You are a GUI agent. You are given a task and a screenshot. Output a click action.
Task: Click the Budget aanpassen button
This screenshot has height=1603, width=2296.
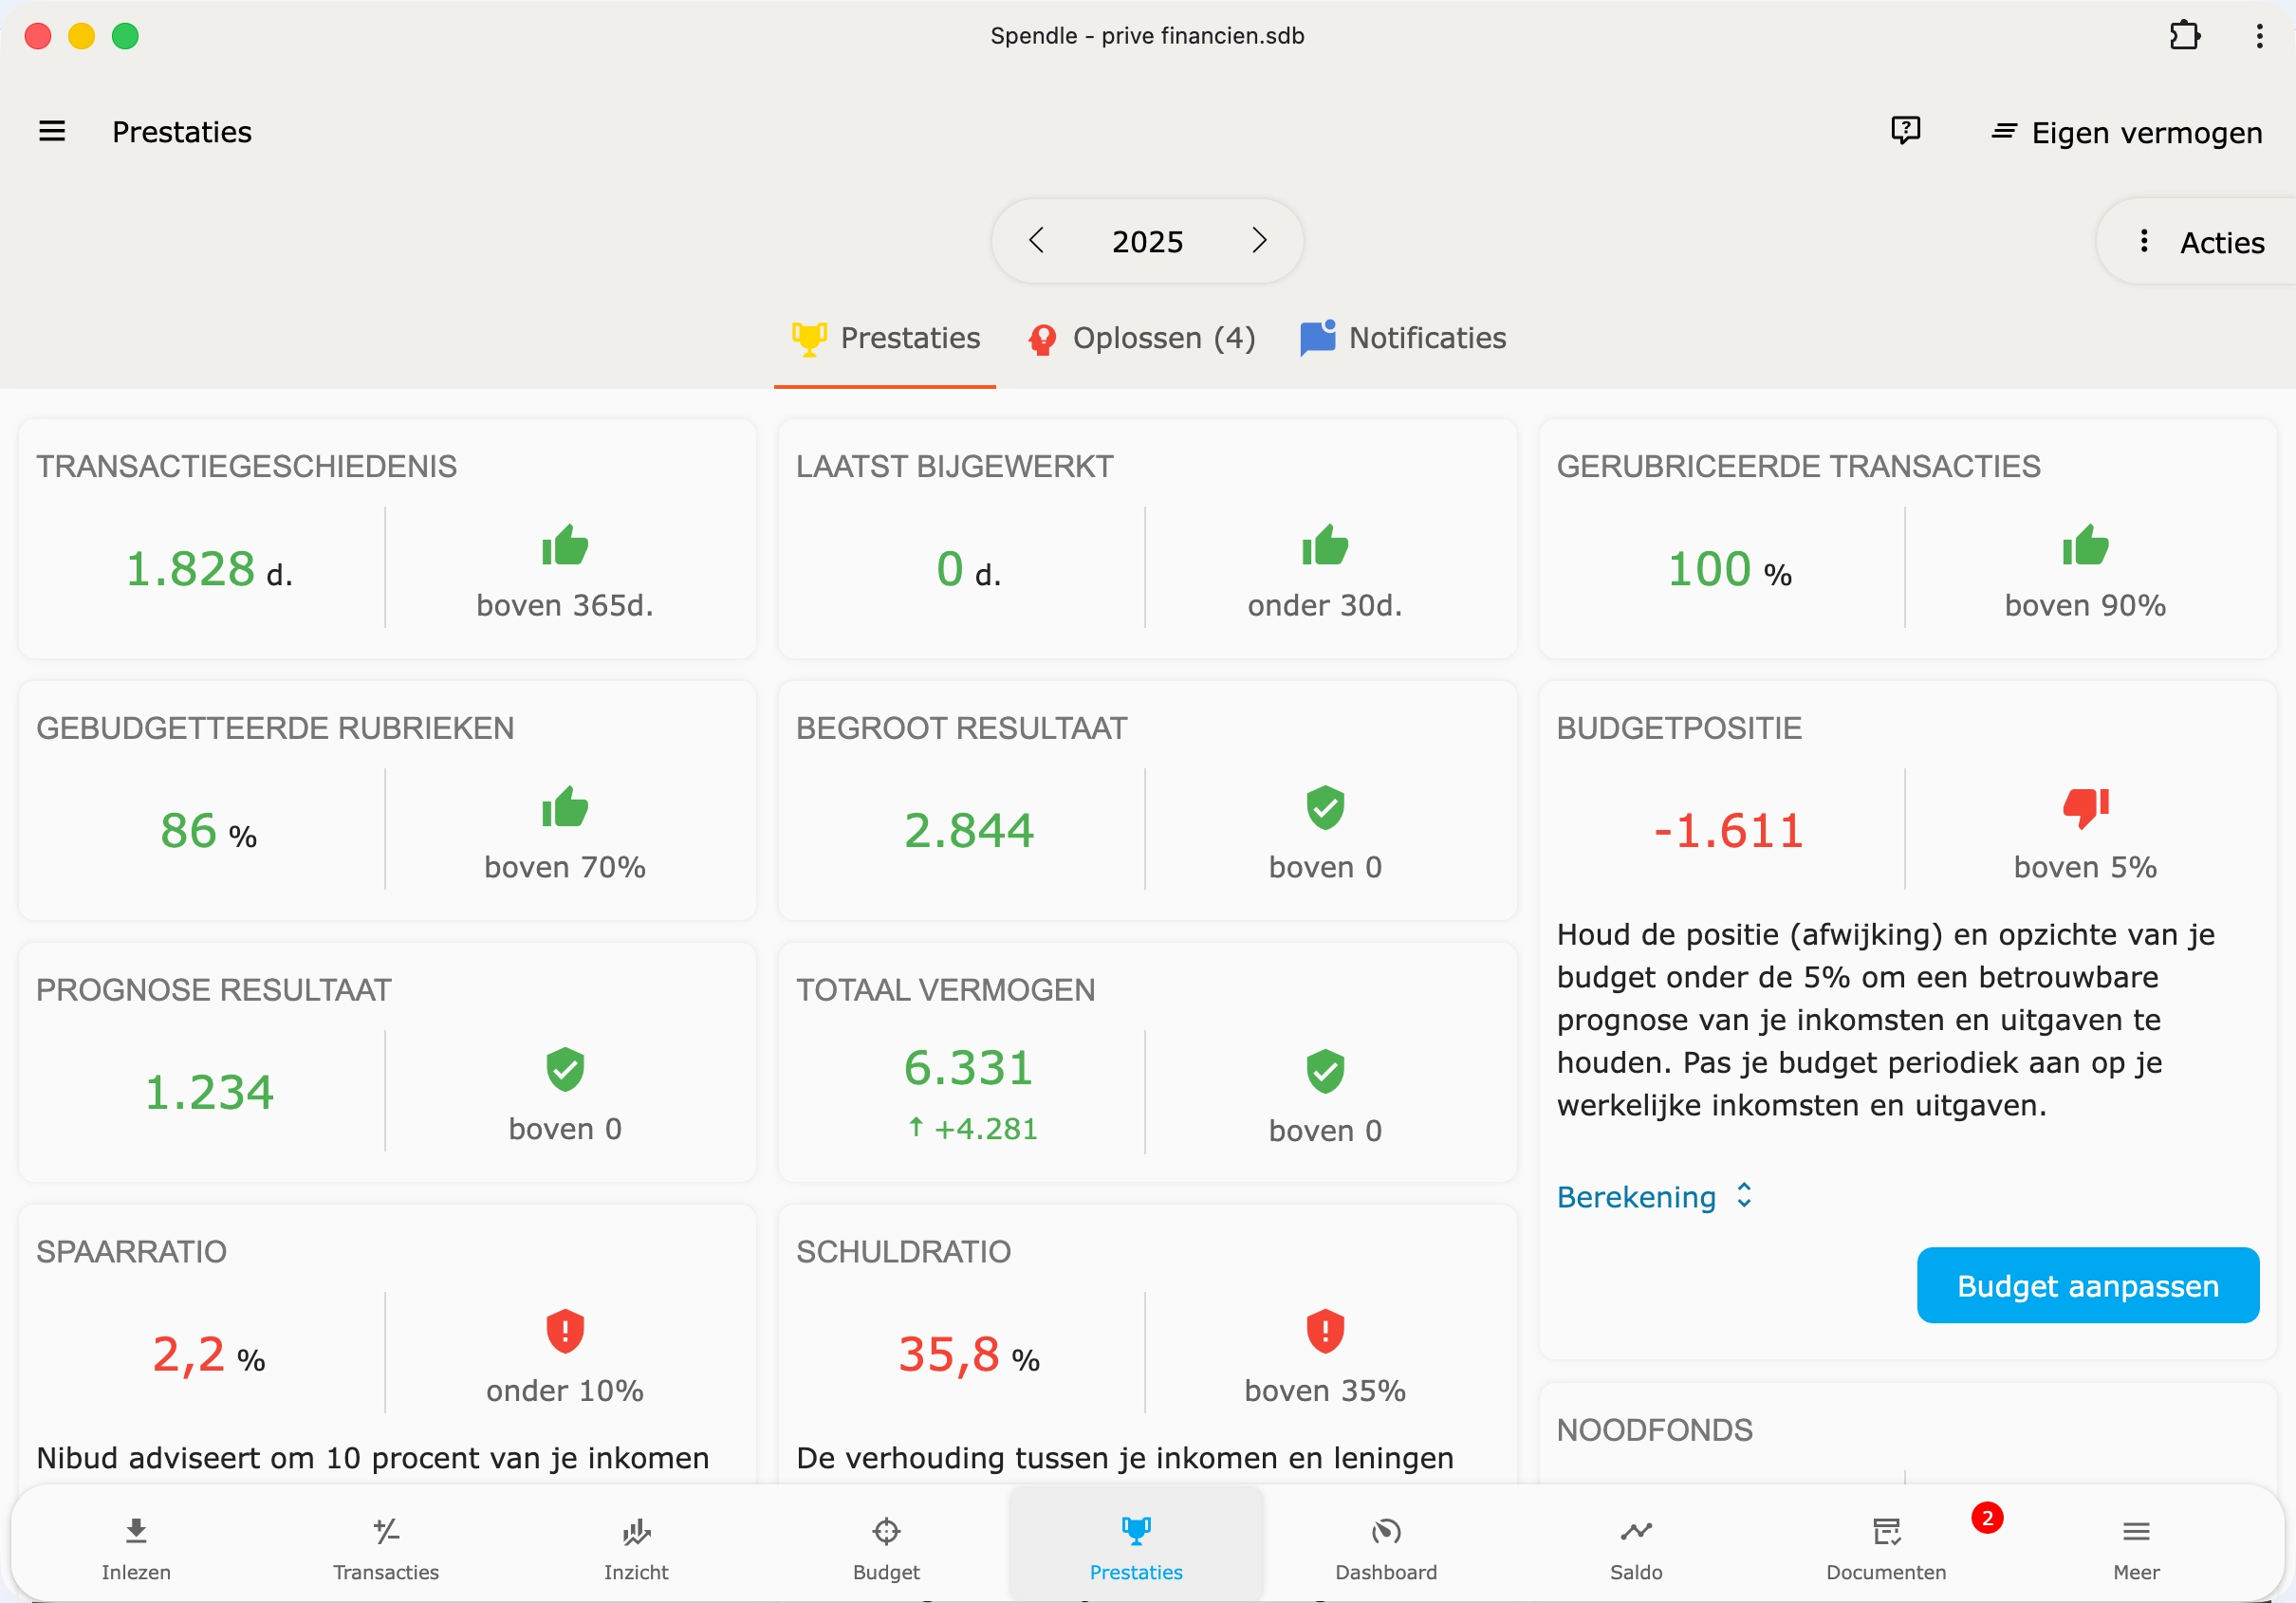(x=2087, y=1285)
